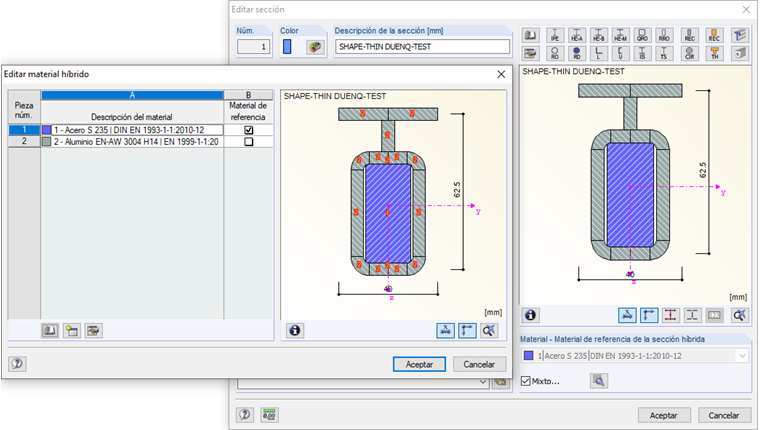The height and width of the screenshot is (430, 760).
Task: Open info button in hybrid material preview
Action: pos(295,331)
